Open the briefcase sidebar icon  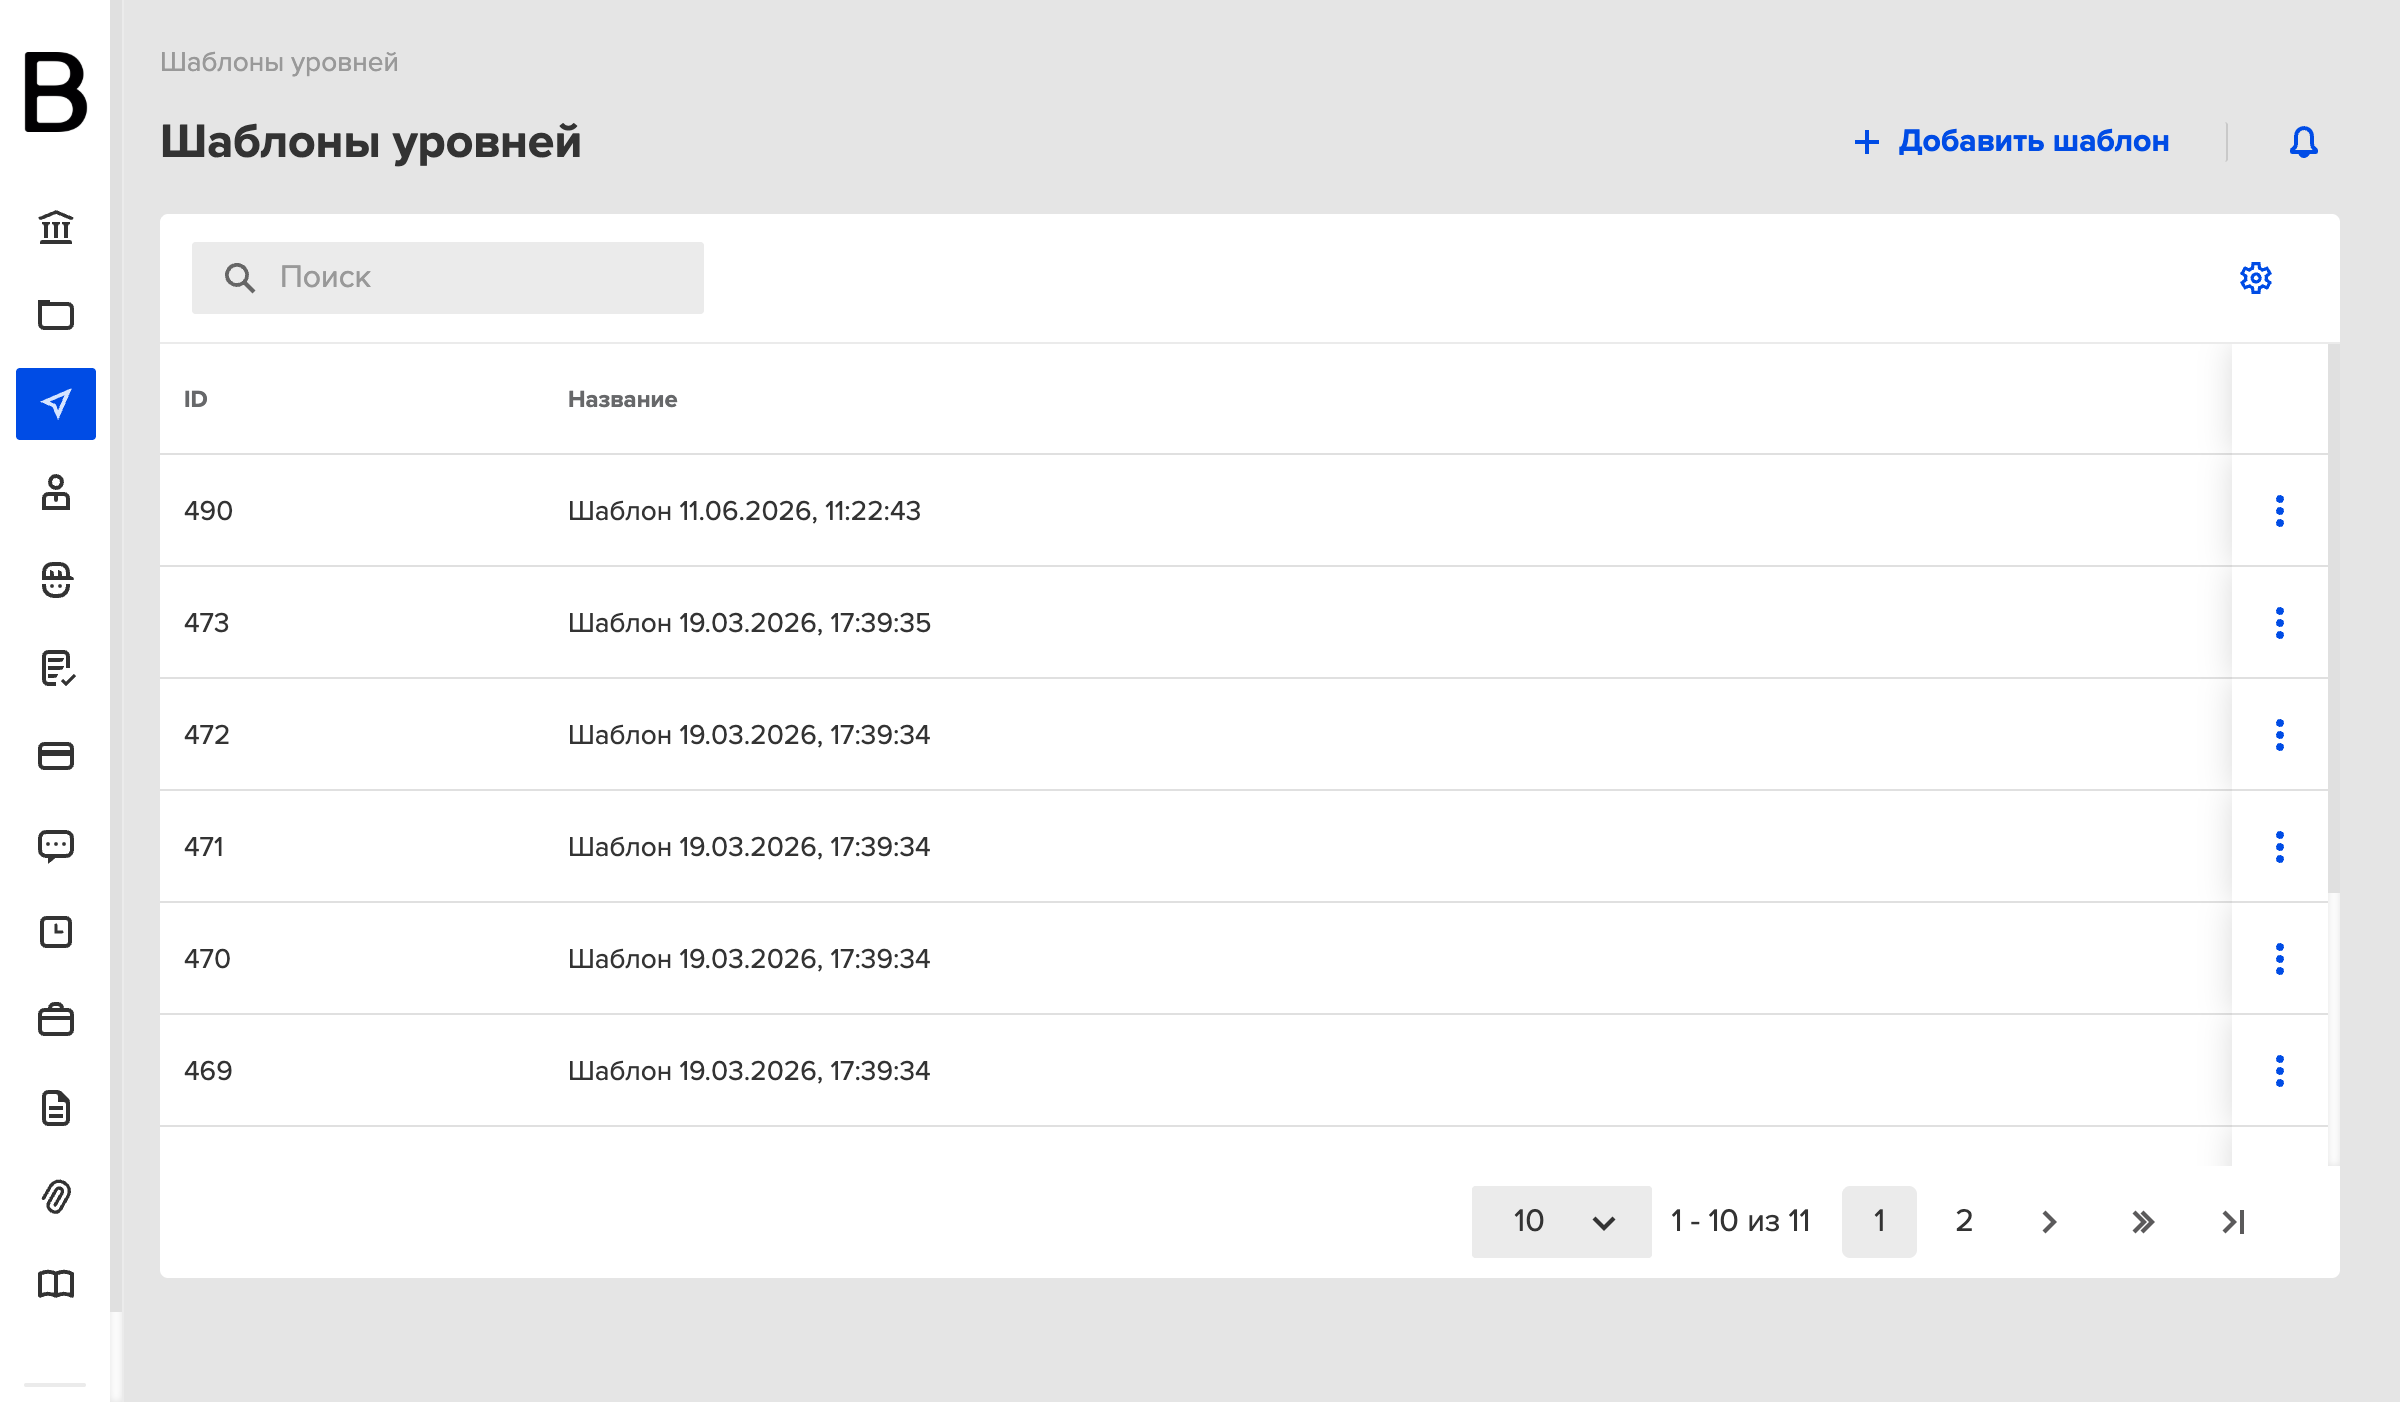56,1020
